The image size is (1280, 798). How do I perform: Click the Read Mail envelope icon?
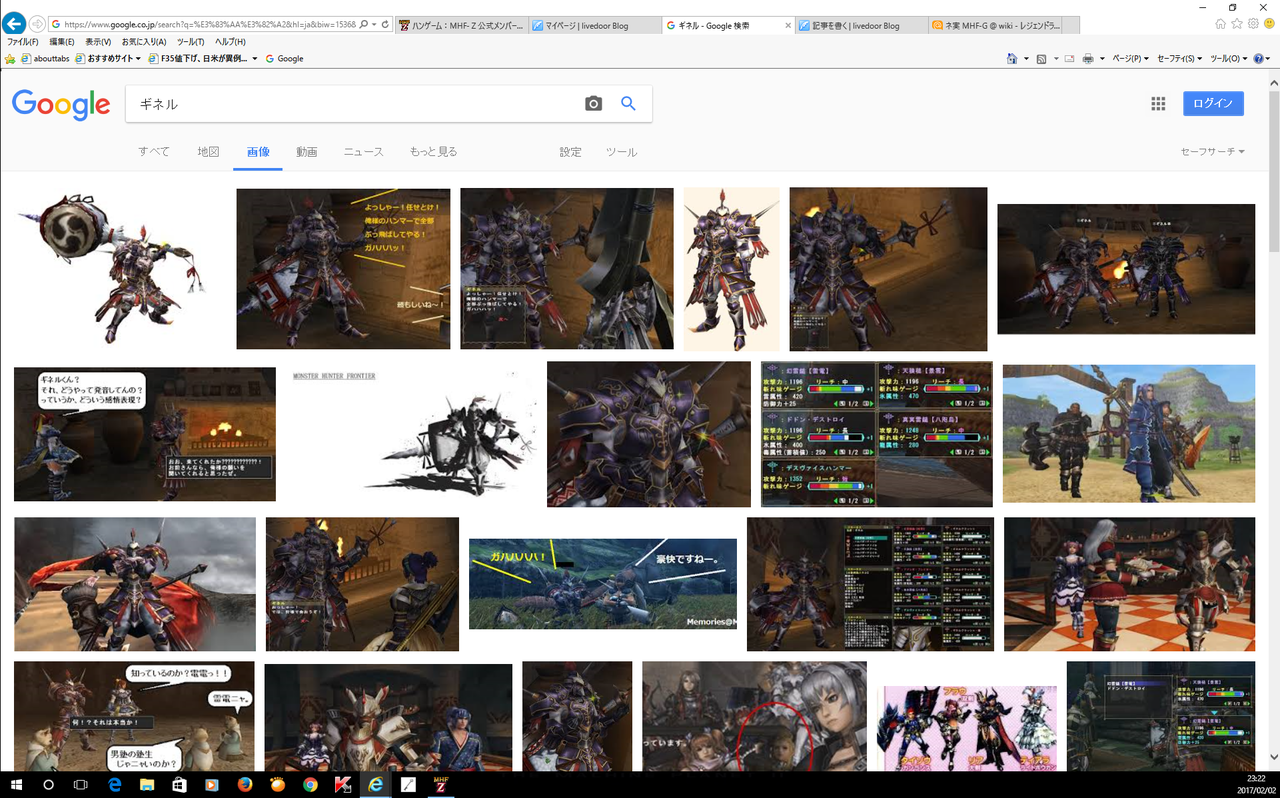(1069, 59)
